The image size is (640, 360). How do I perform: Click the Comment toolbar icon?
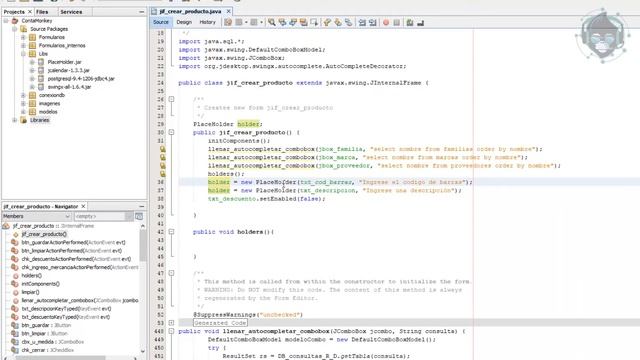pyautogui.click(x=410, y=22)
